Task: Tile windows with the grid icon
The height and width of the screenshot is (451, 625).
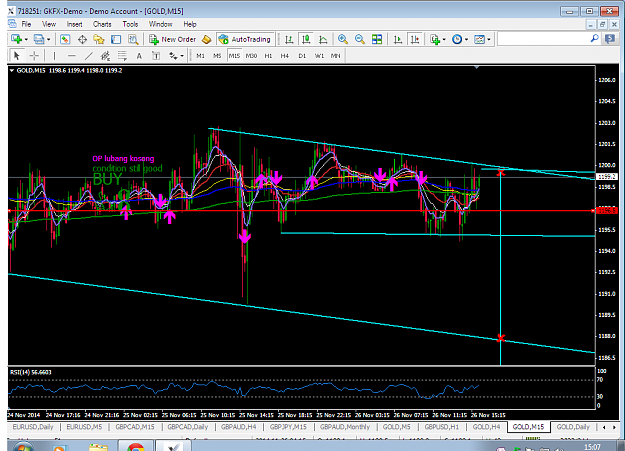Action: 377,39
